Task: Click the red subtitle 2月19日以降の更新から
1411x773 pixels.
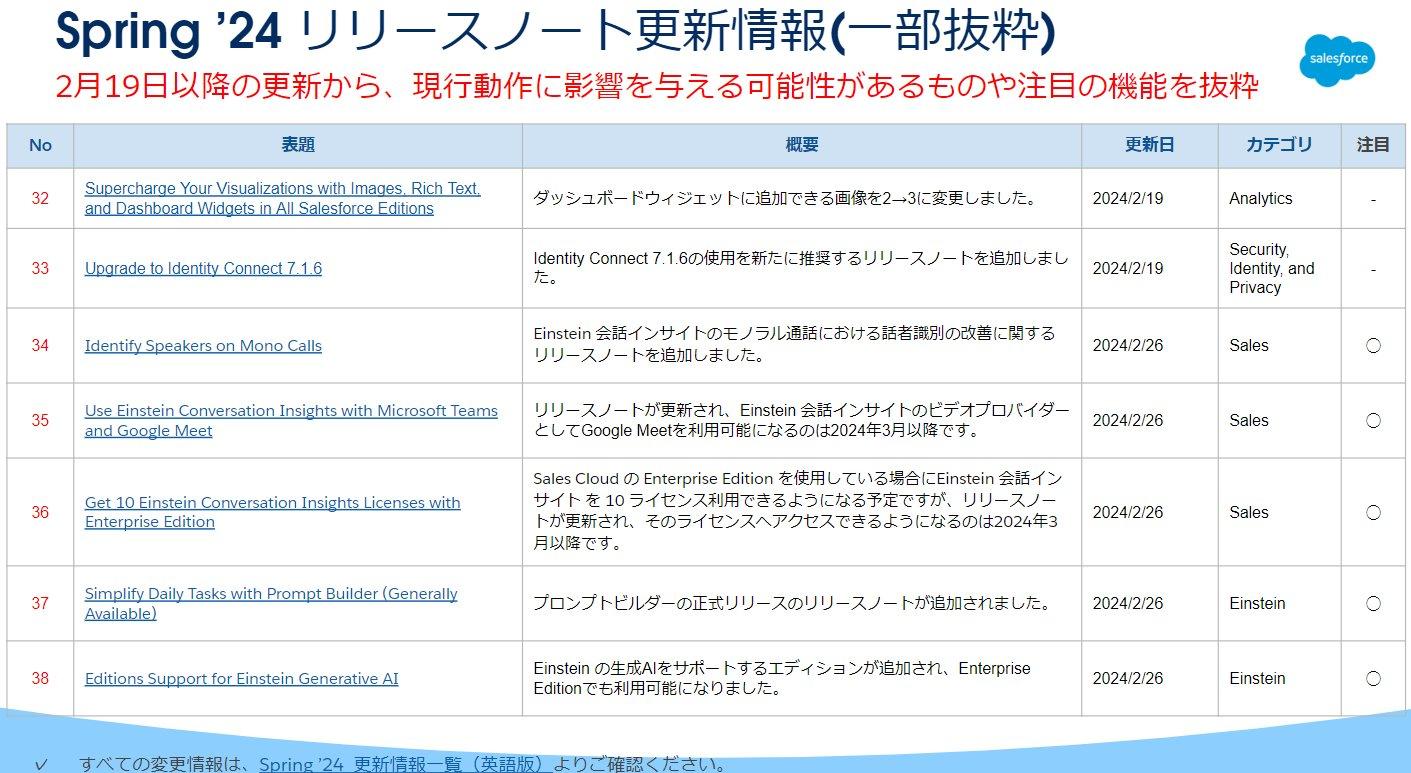Action: tap(657, 86)
